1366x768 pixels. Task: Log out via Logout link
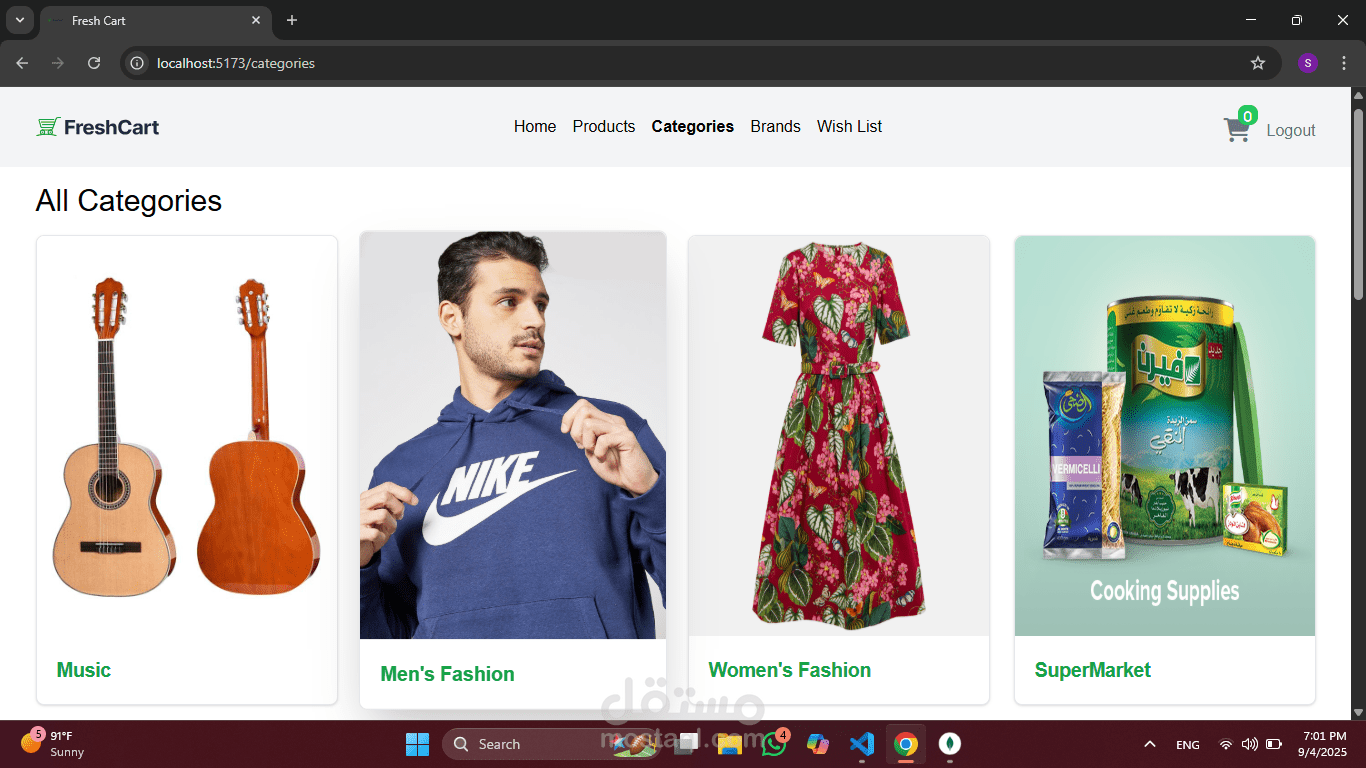coord(1291,131)
